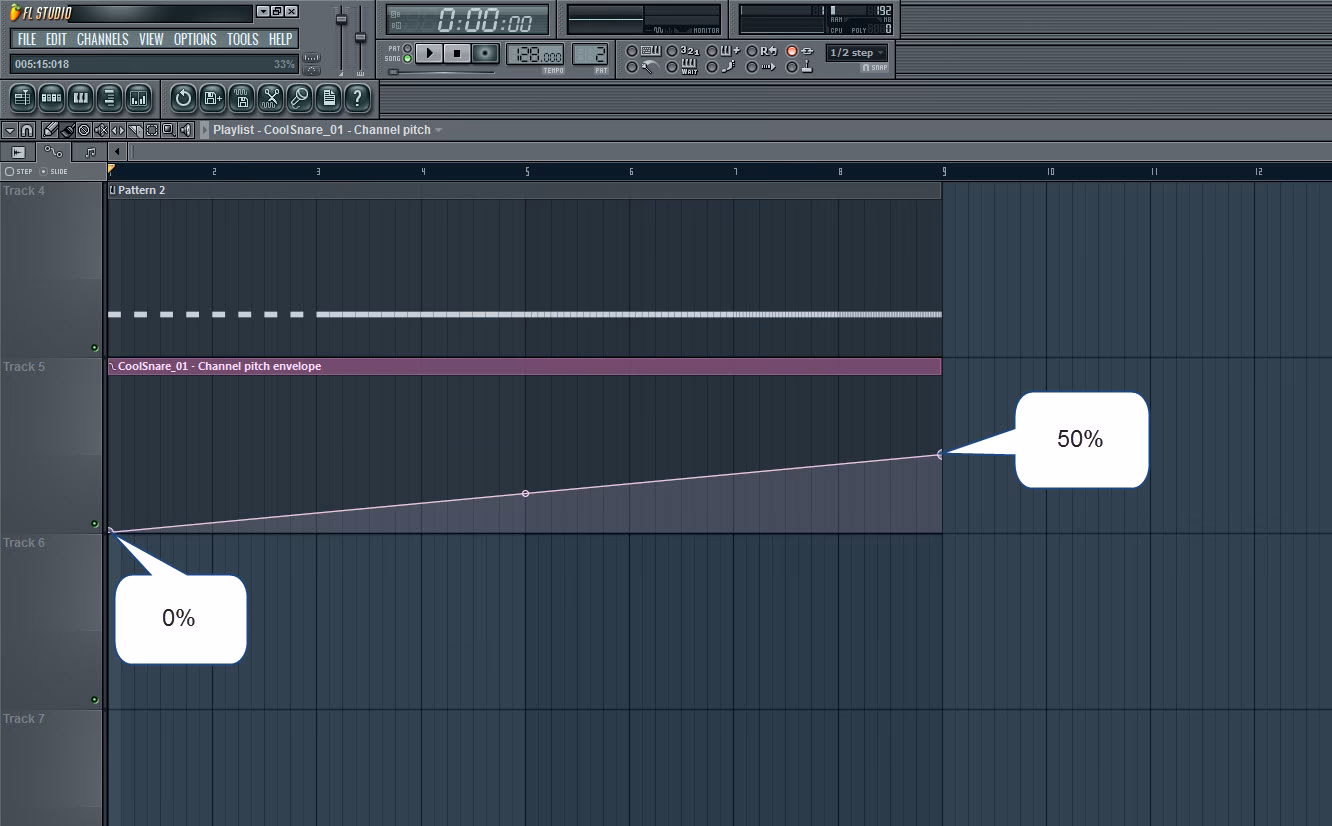The image size is (1332, 826).
Task: Open the Step sequencer view
Action: tap(51, 98)
